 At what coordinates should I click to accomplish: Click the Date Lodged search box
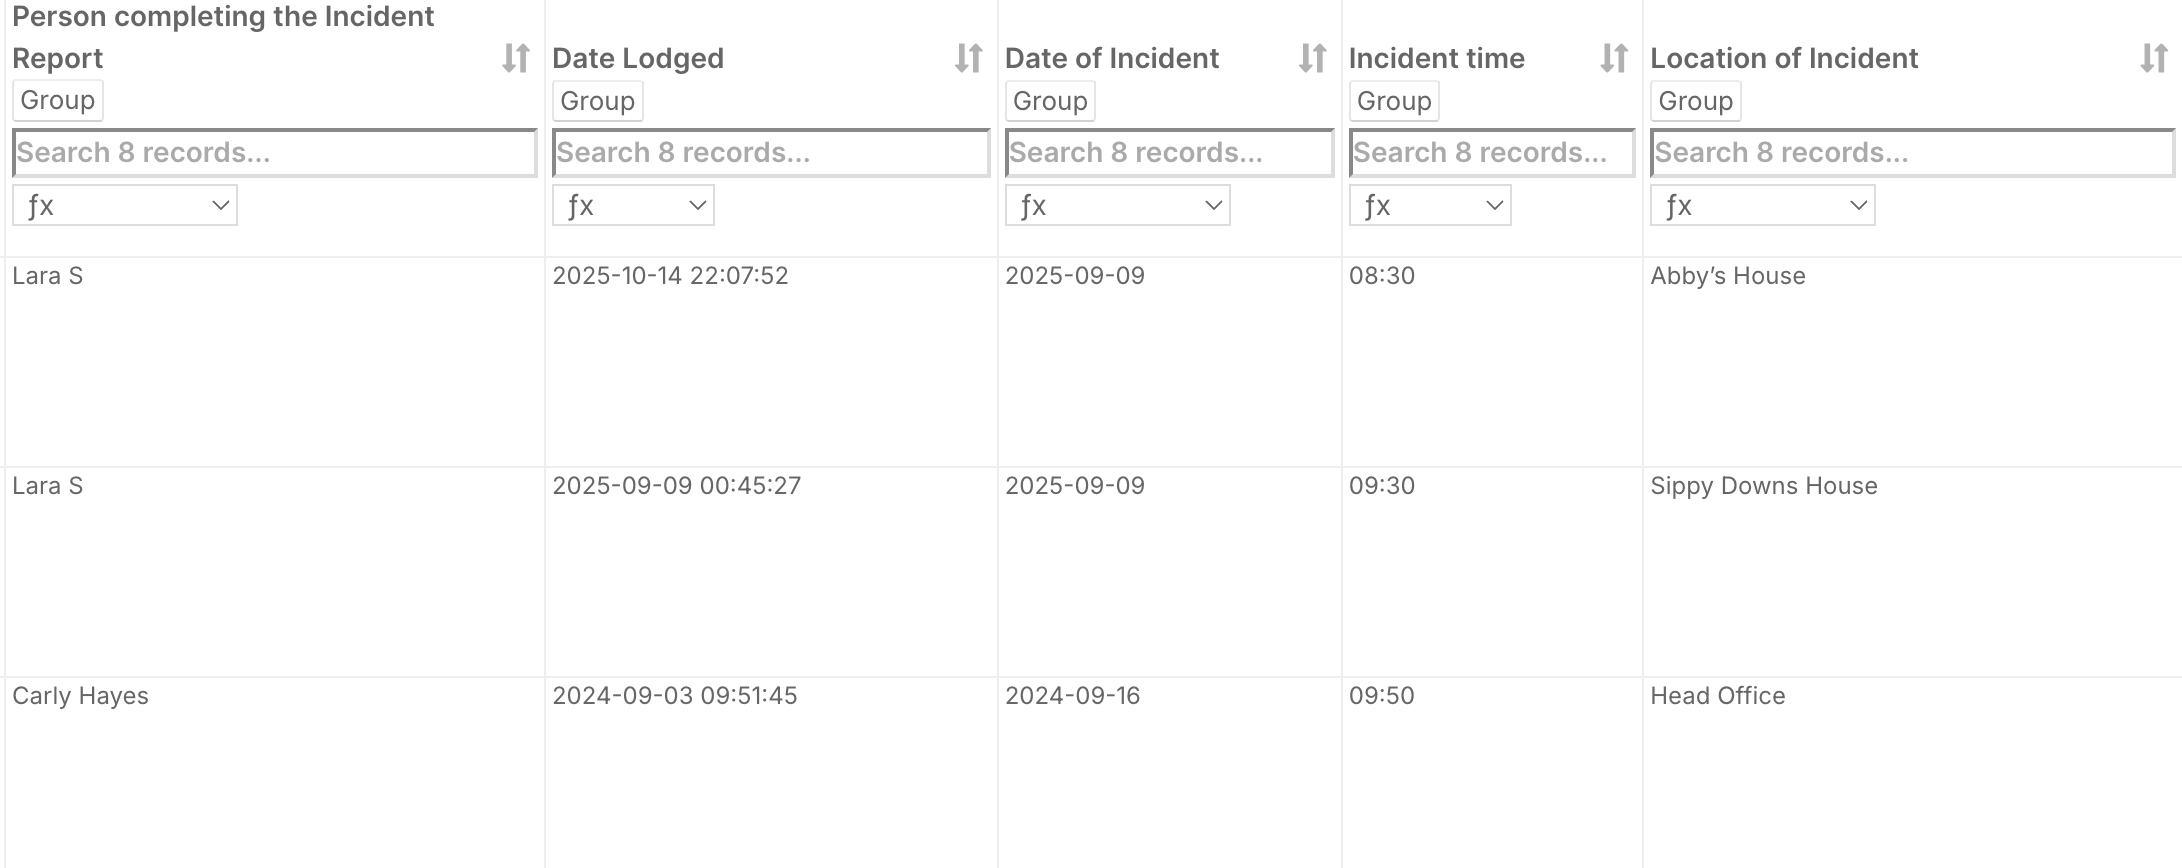click(770, 153)
